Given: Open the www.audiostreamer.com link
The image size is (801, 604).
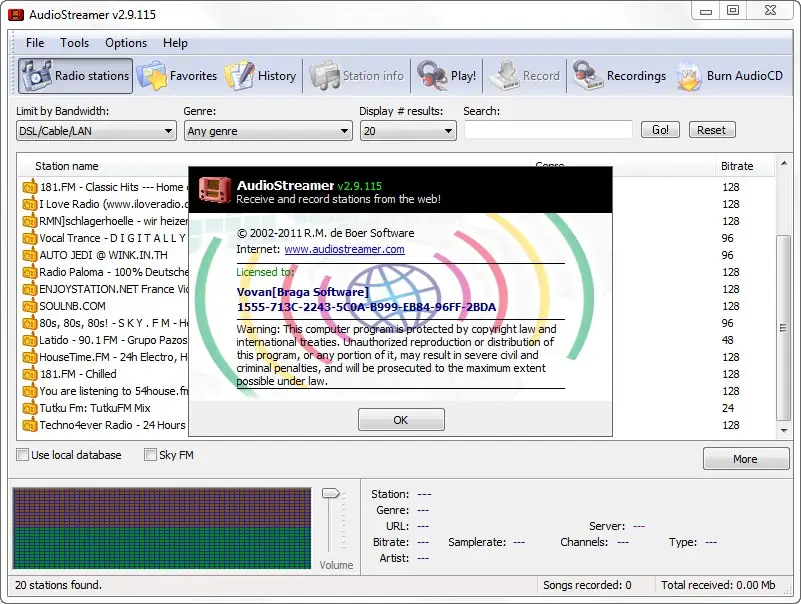Looking at the screenshot, I should 344,249.
